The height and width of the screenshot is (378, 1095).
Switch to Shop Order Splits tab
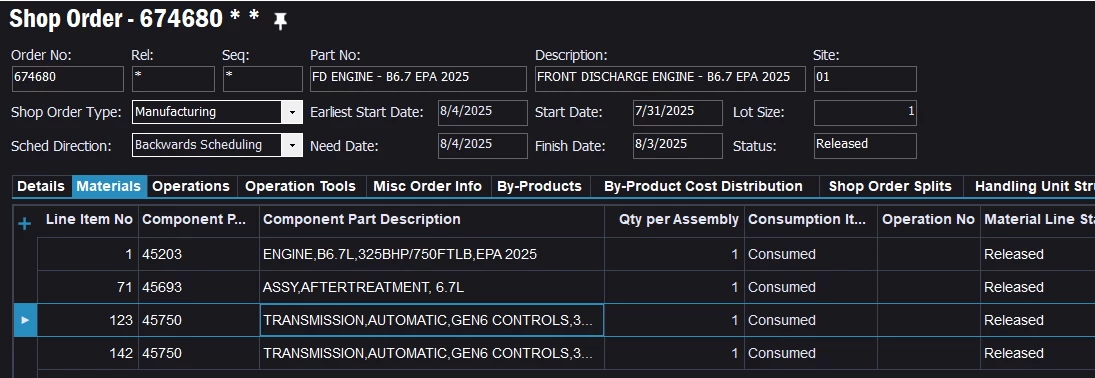(x=890, y=187)
